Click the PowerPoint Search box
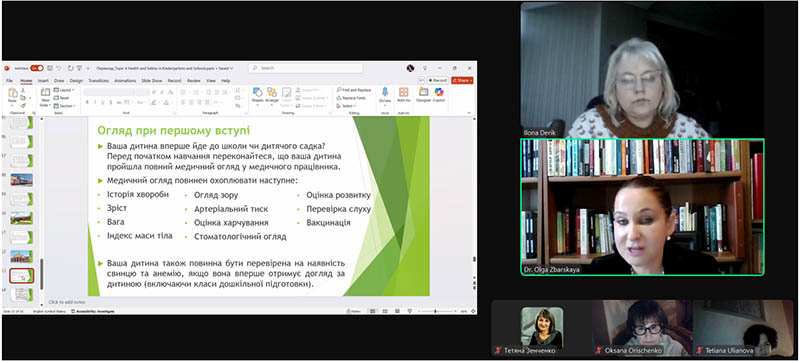This screenshot has height=361, width=800. coord(306,68)
